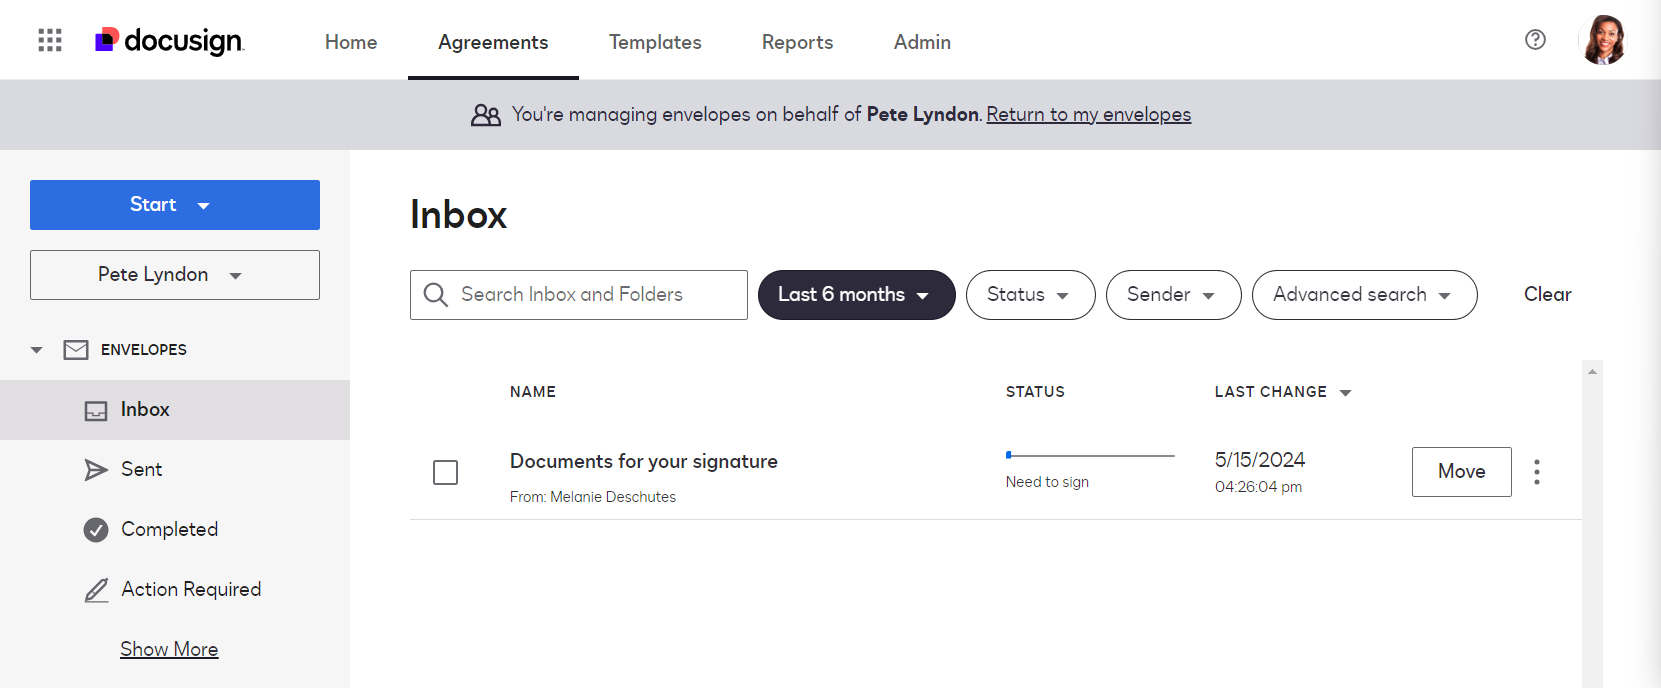The image size is (1661, 688).
Task: Click the envelope signing progress bar
Action: tap(1090, 456)
